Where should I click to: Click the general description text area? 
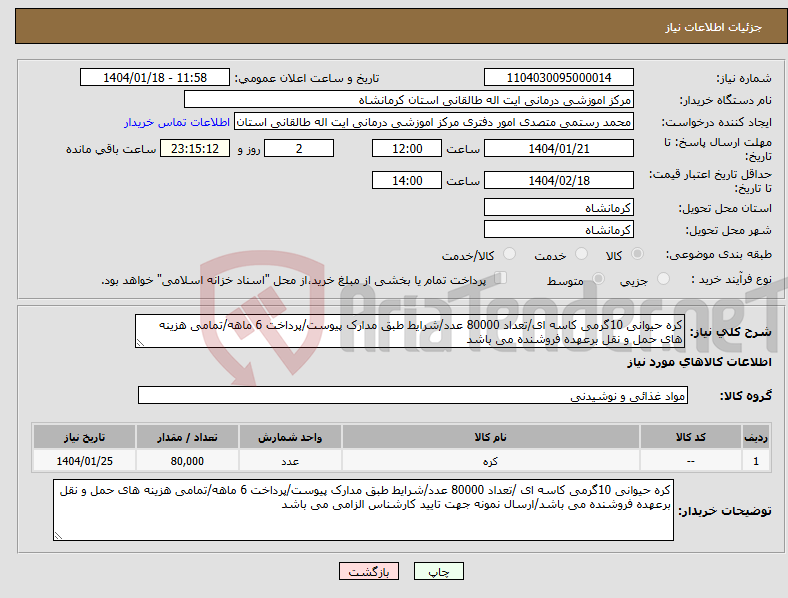[410, 332]
